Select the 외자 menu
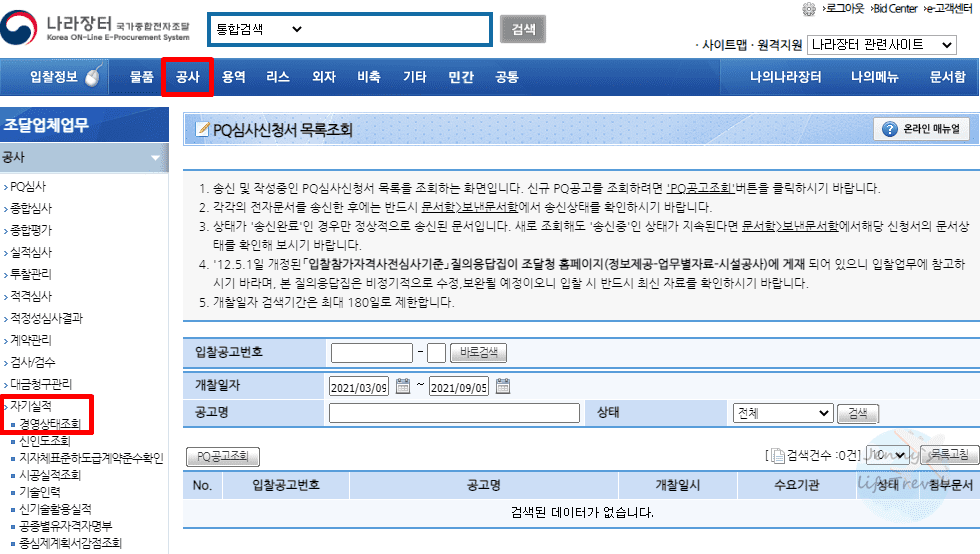 [x=324, y=76]
